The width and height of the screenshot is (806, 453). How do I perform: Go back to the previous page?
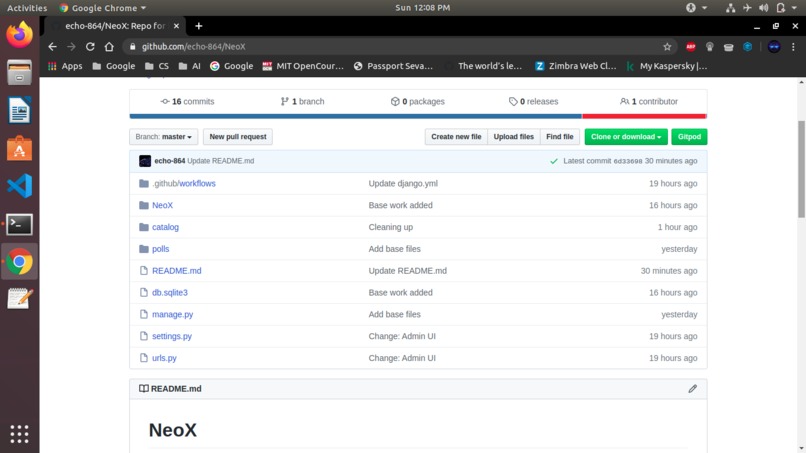[x=52, y=47]
